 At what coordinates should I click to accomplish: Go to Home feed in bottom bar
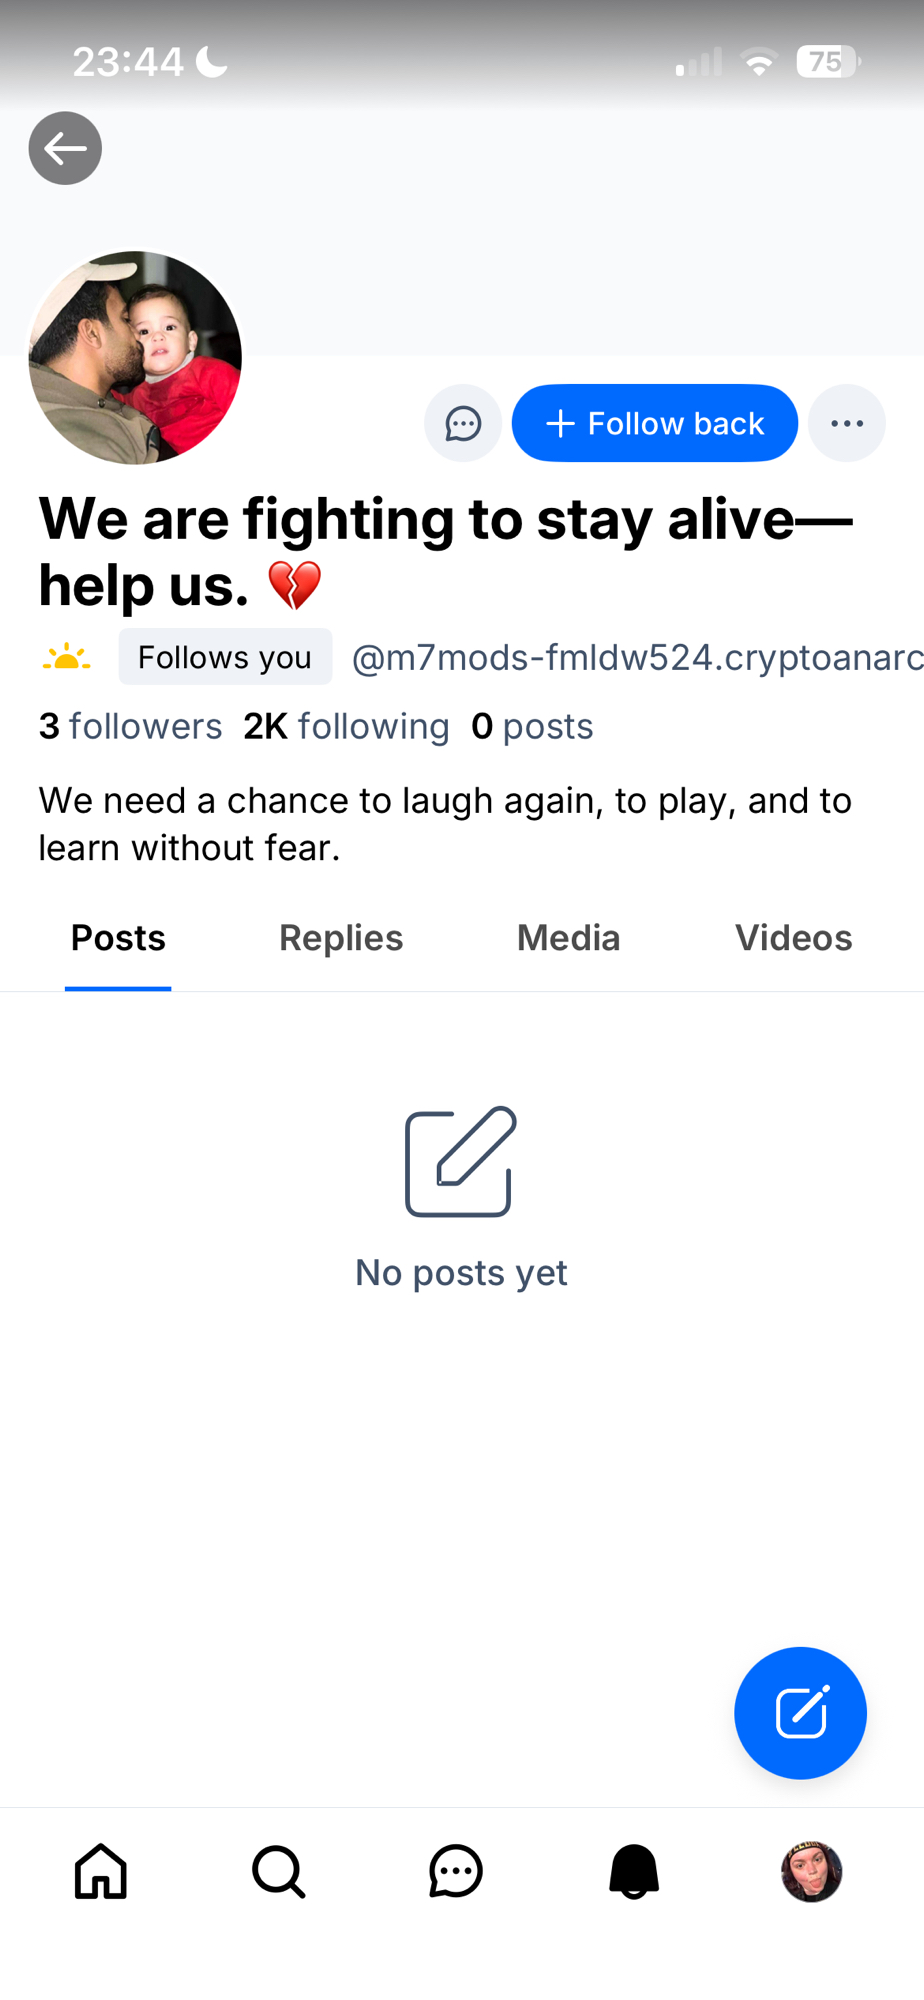click(101, 1871)
